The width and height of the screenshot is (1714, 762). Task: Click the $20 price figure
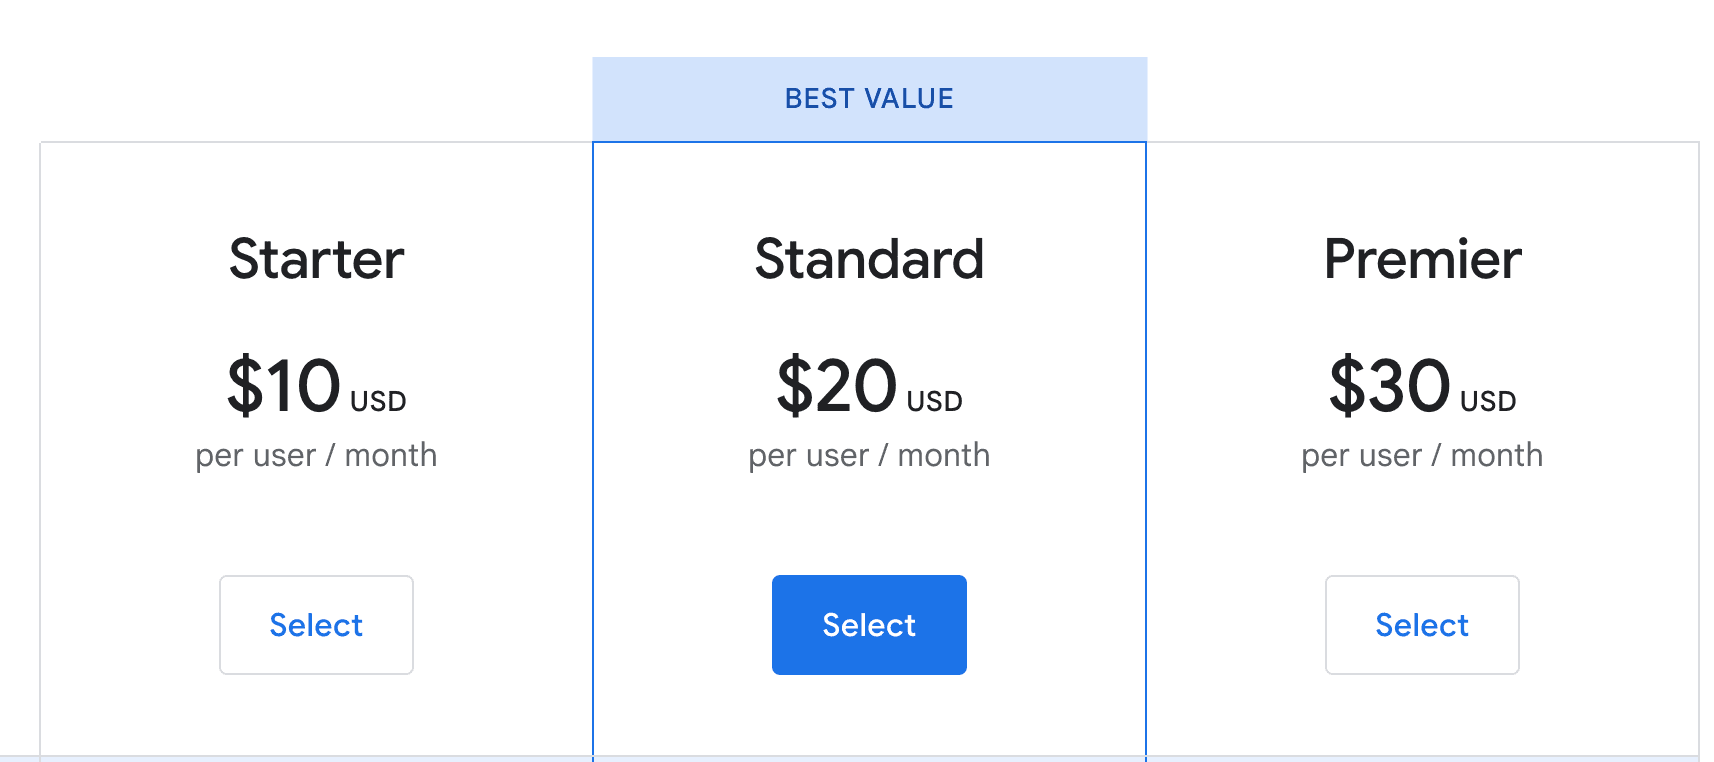[x=838, y=386]
